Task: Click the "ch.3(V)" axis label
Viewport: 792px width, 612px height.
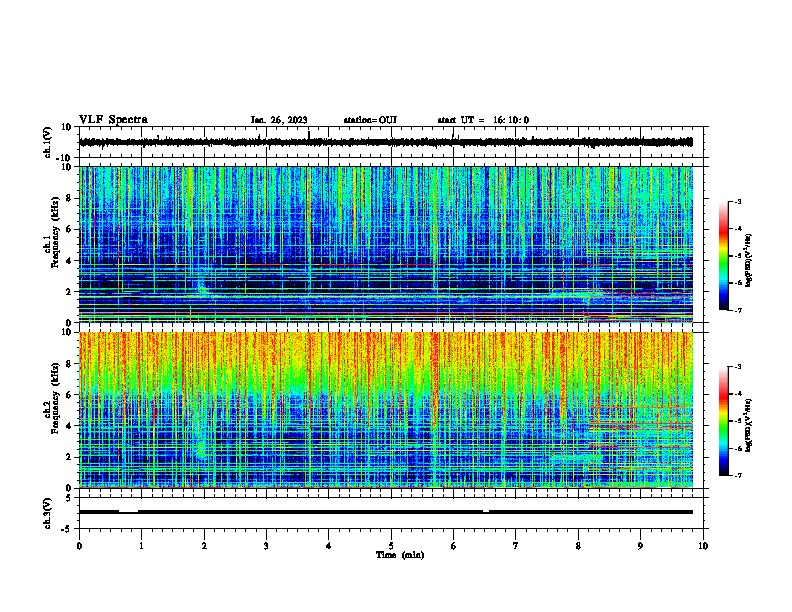Action: (x=48, y=513)
